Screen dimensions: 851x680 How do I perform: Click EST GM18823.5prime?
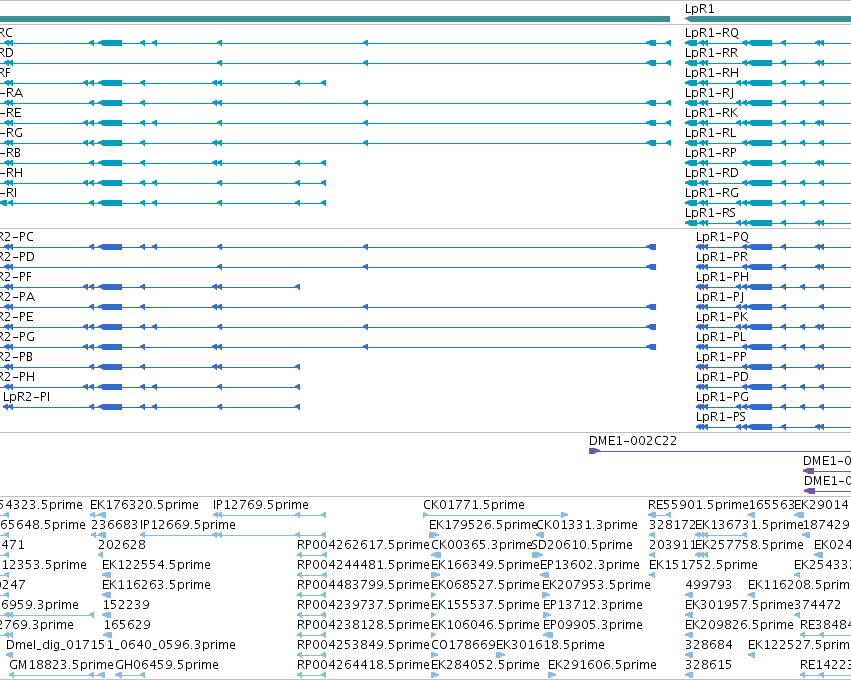tap(61, 665)
